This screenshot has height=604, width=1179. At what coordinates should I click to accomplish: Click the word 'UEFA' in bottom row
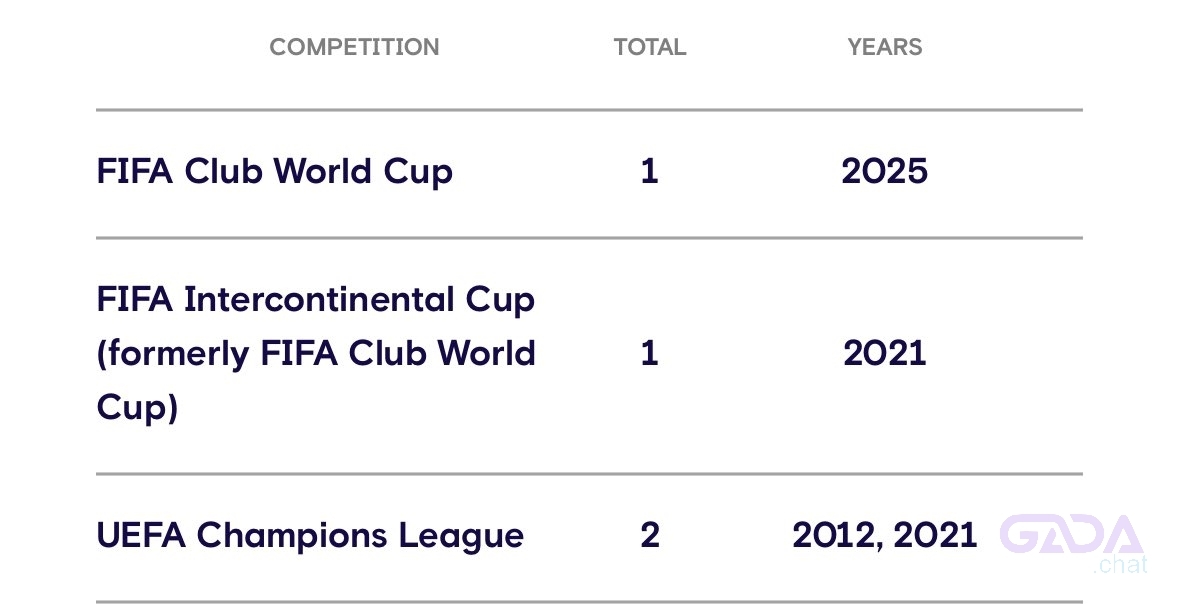(x=141, y=535)
